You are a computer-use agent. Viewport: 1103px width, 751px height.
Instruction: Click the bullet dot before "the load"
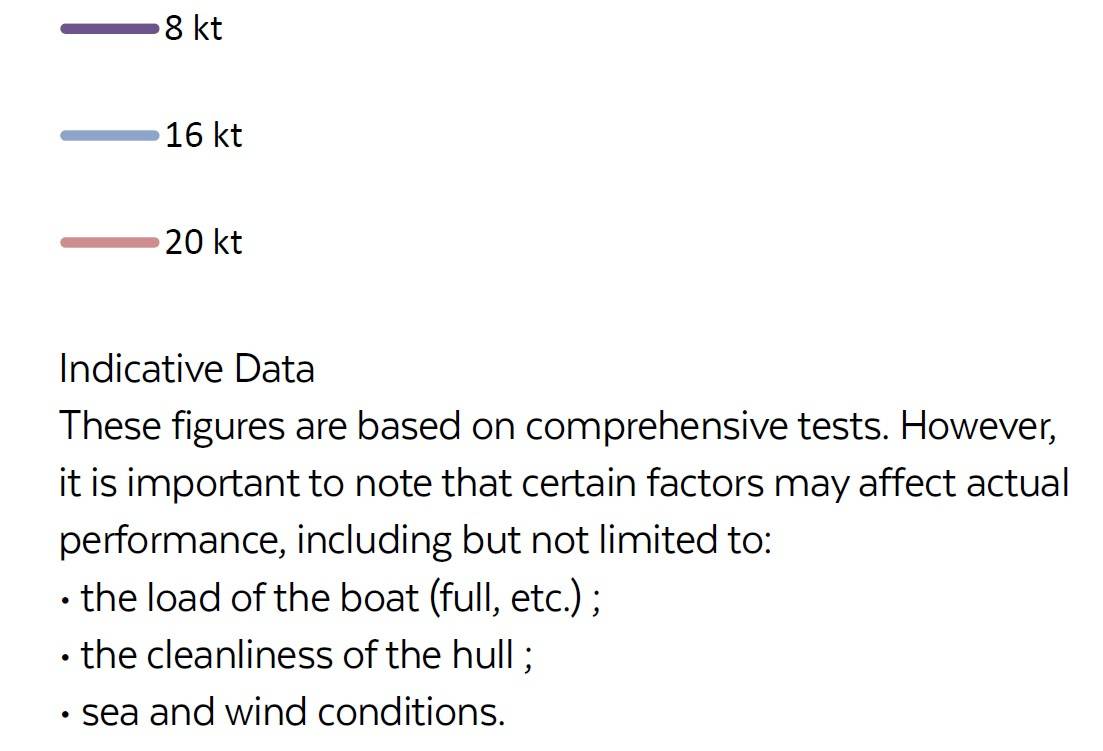click(x=65, y=602)
